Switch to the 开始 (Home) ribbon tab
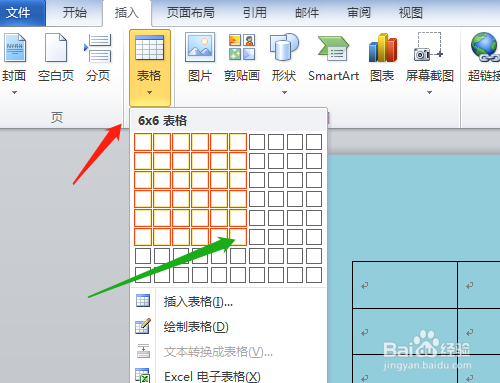 (75, 13)
